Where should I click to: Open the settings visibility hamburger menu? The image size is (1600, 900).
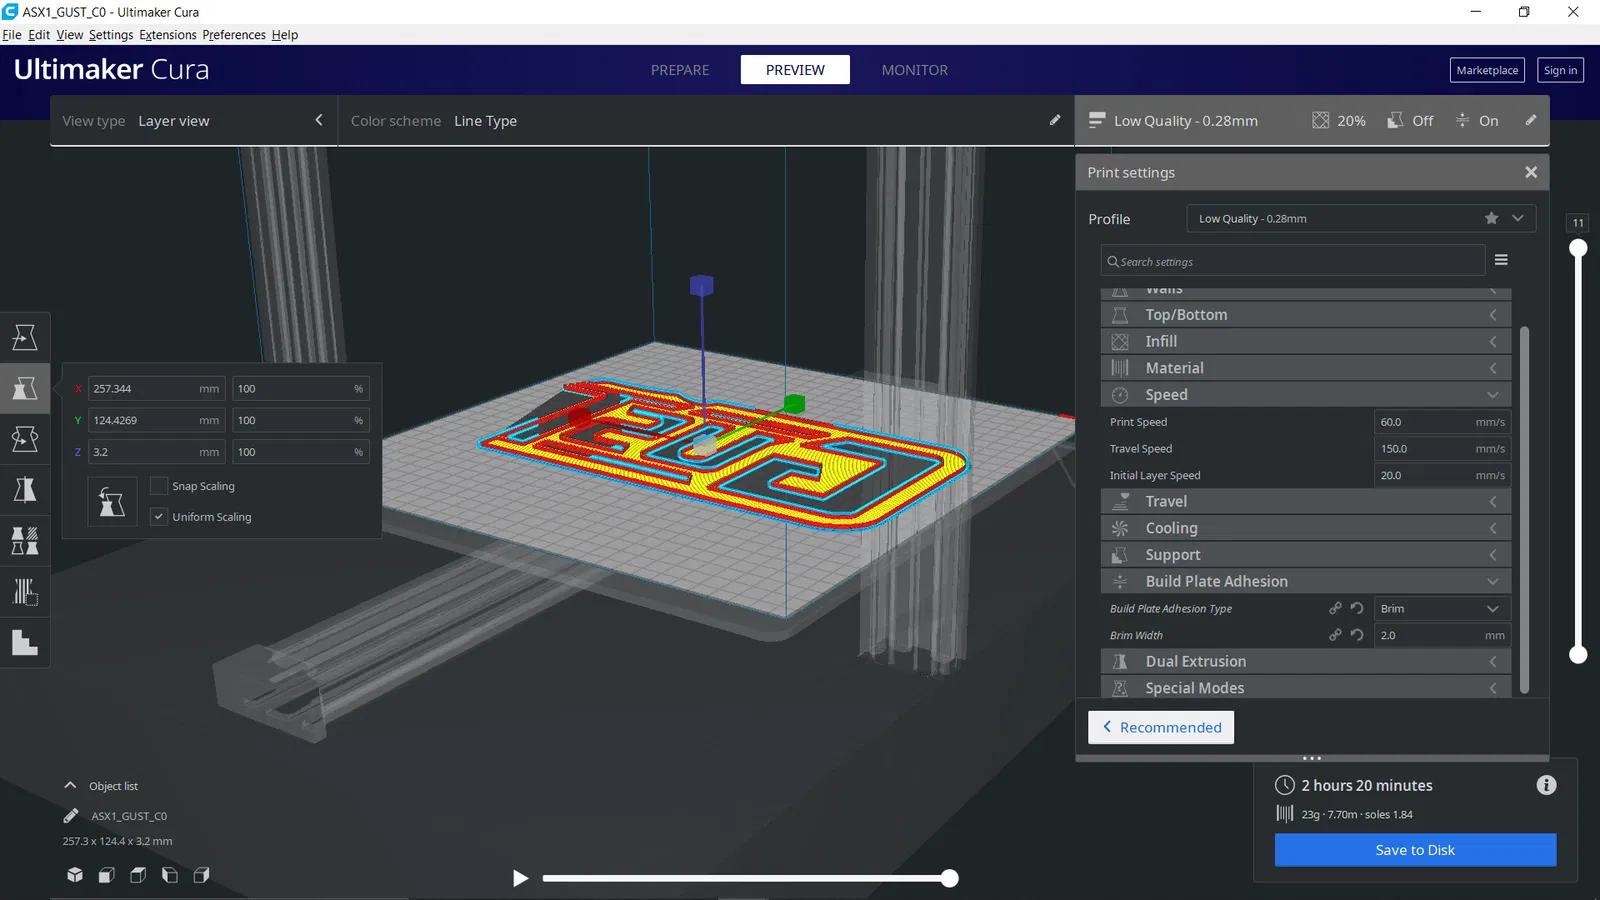point(1501,260)
